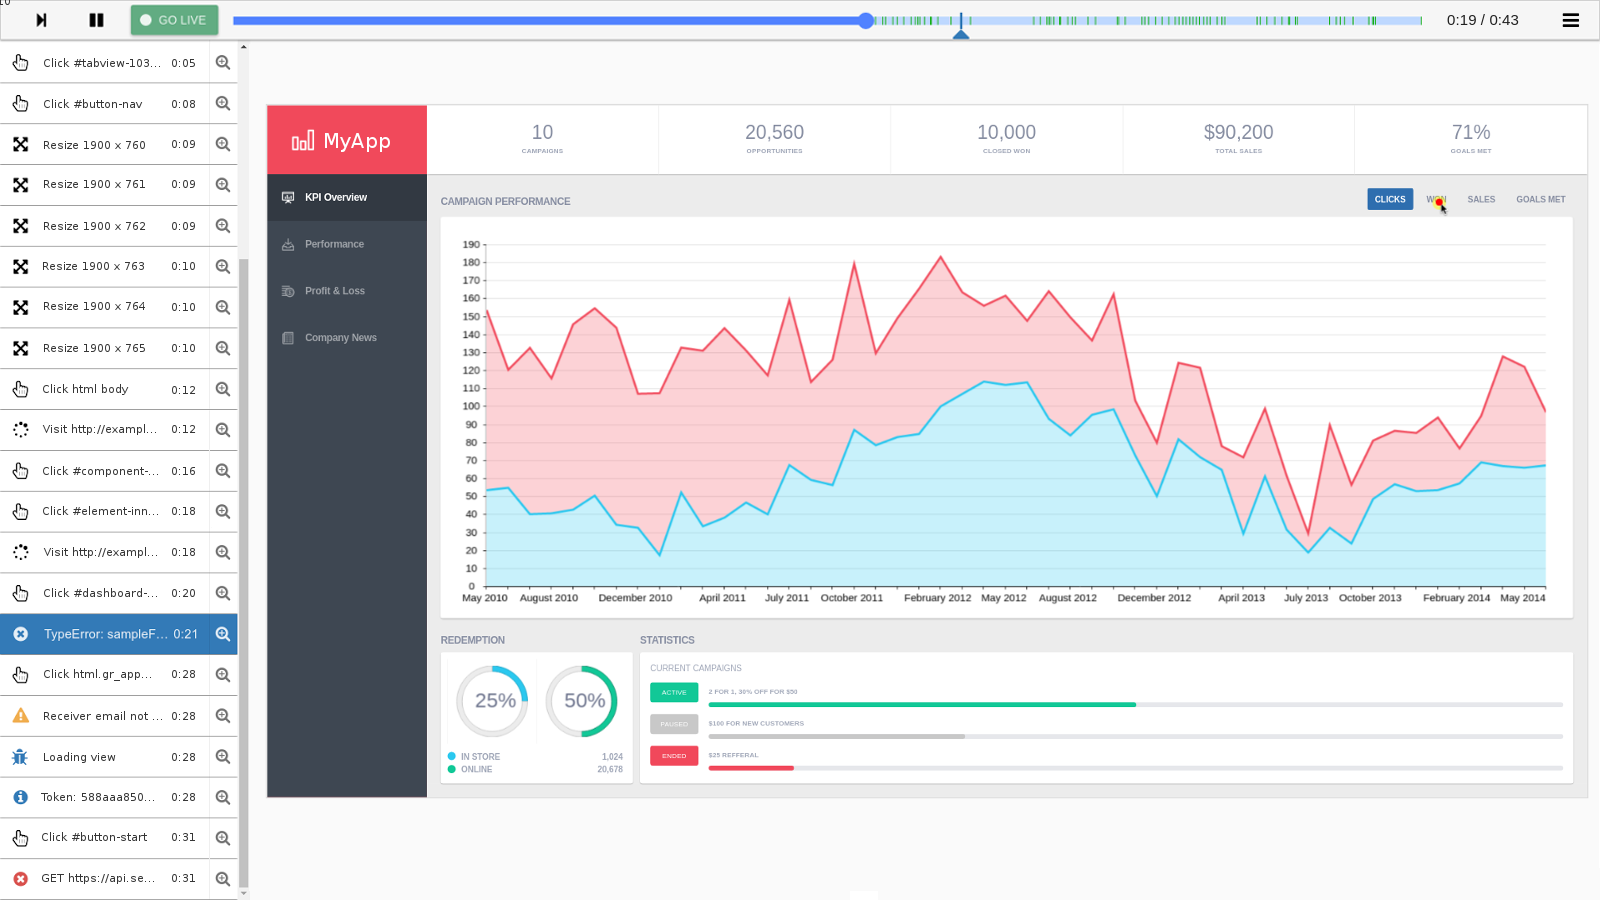The height and width of the screenshot is (900, 1600).
Task: Switch chart to the SALES tab
Action: pyautogui.click(x=1481, y=199)
